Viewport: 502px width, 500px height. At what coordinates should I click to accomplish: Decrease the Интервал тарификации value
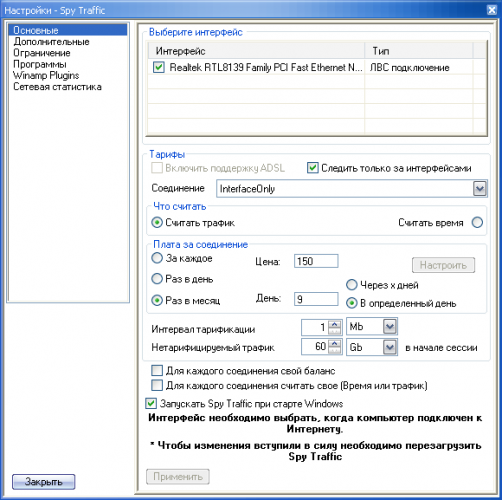335,331
